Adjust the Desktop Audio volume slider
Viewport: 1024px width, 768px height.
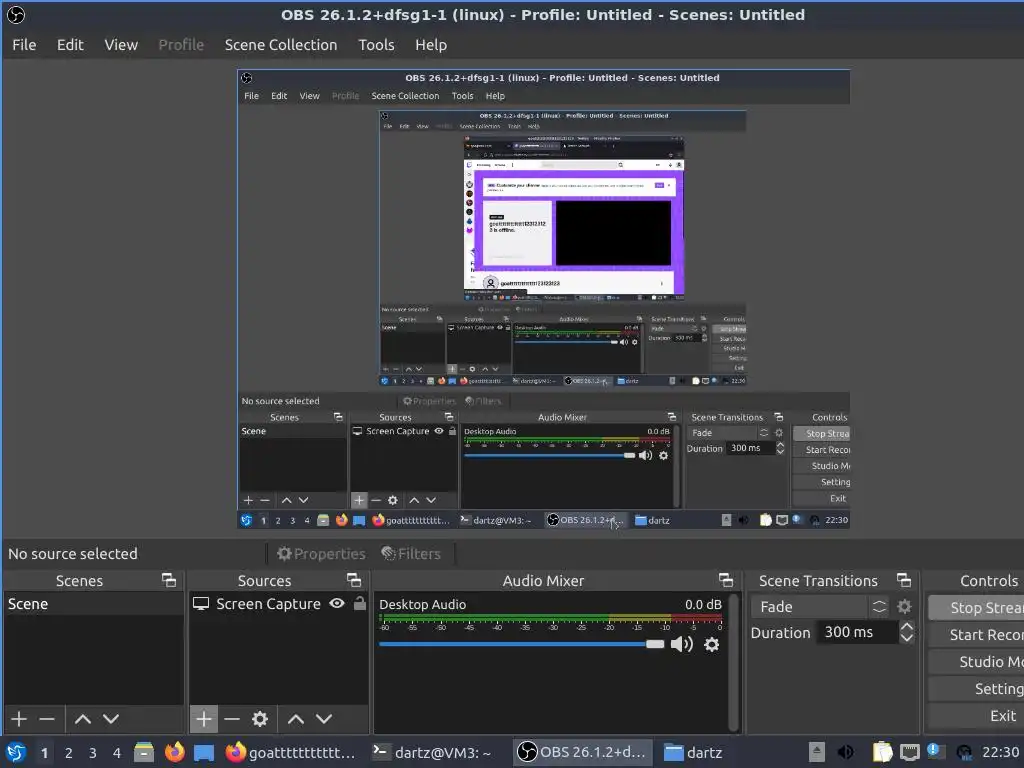[521, 645]
